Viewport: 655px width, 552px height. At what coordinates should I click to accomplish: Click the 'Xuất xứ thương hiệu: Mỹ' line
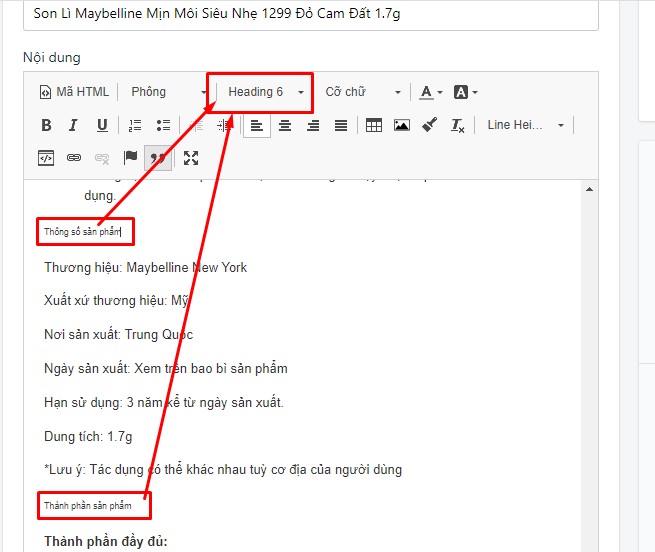(x=117, y=301)
